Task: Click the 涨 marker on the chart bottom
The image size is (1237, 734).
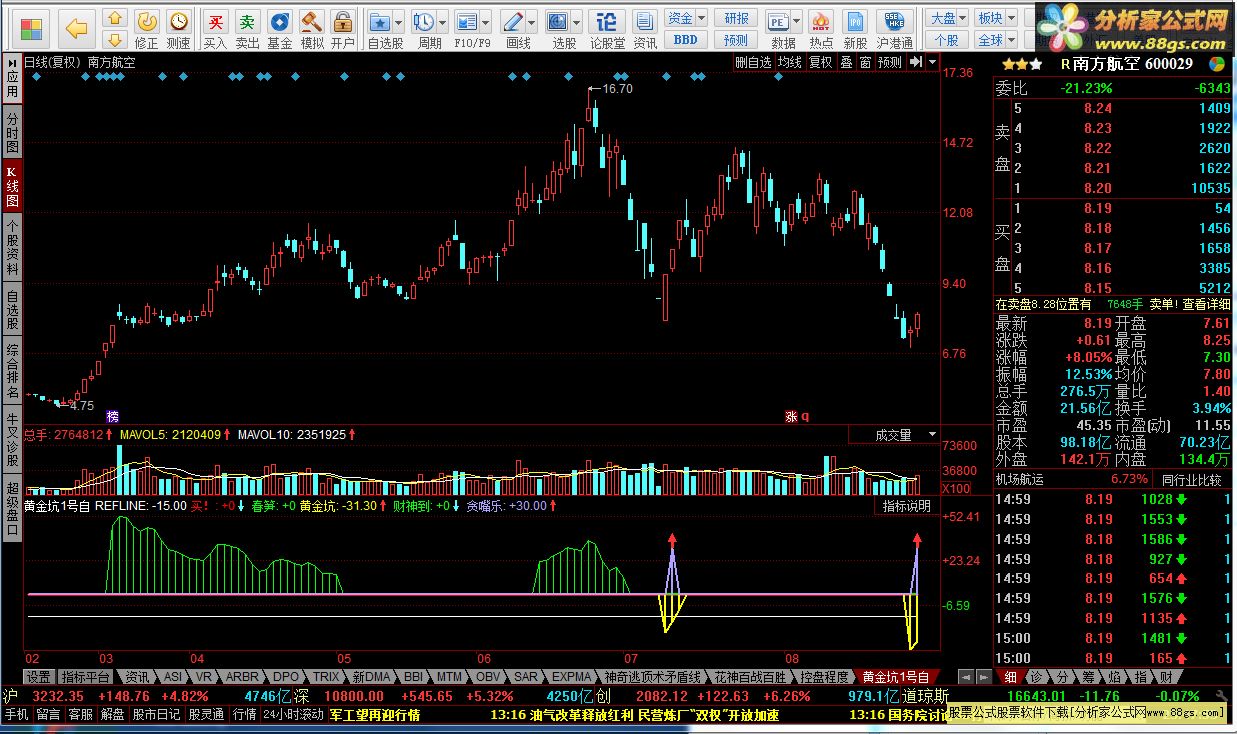Action: point(791,416)
